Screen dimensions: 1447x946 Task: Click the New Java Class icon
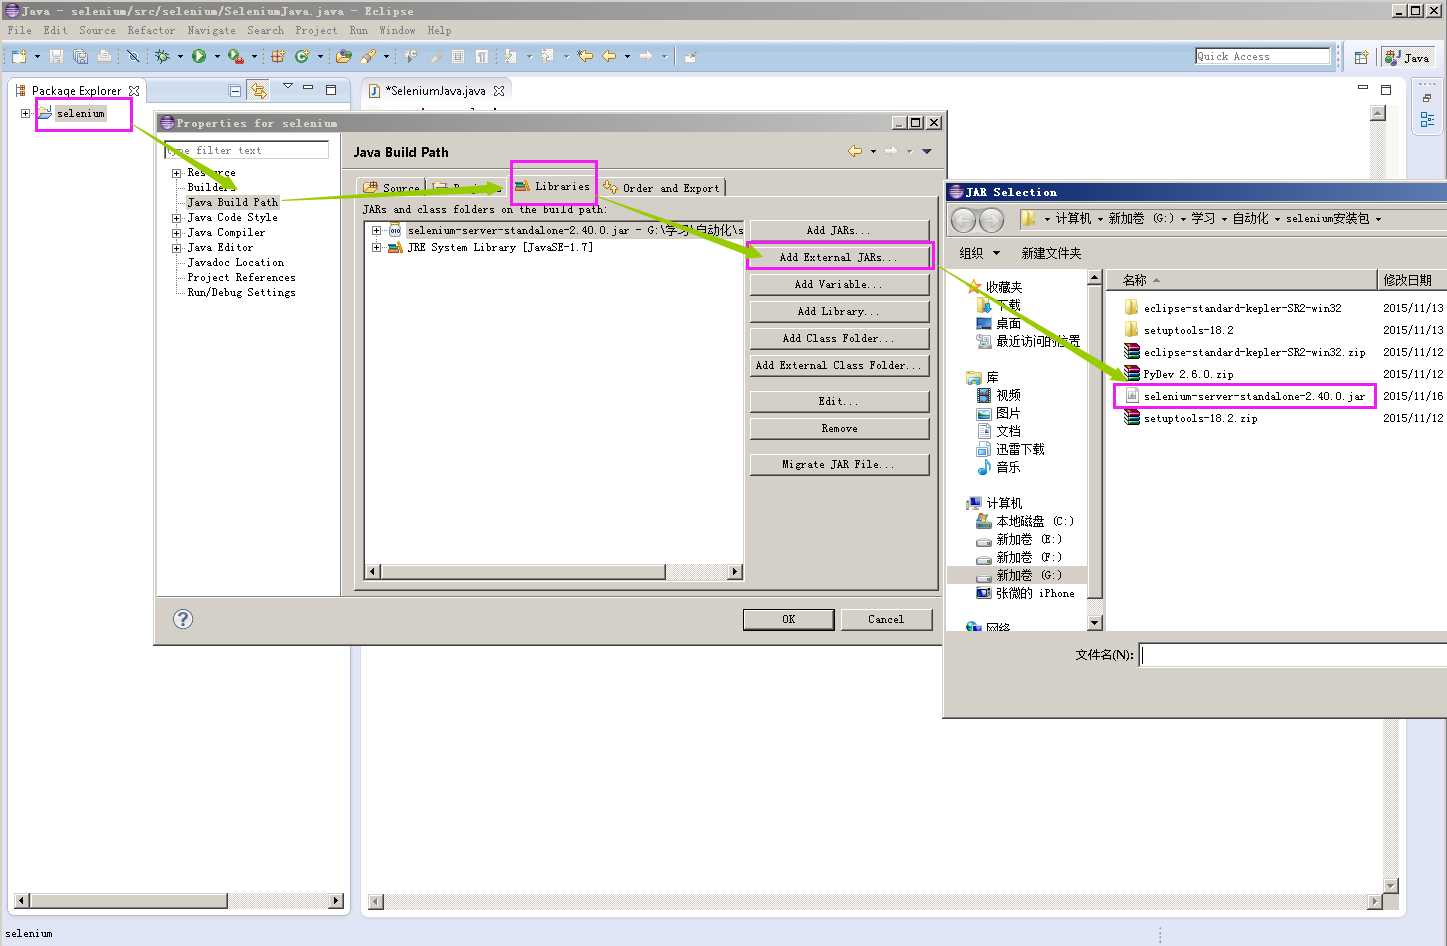(302, 57)
